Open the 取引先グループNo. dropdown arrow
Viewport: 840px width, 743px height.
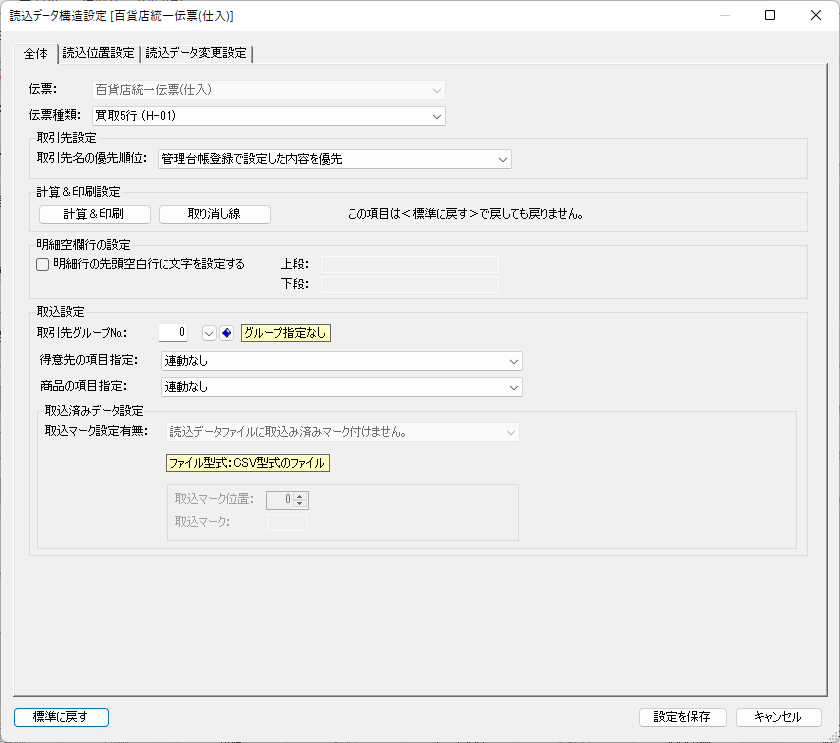tap(209, 333)
